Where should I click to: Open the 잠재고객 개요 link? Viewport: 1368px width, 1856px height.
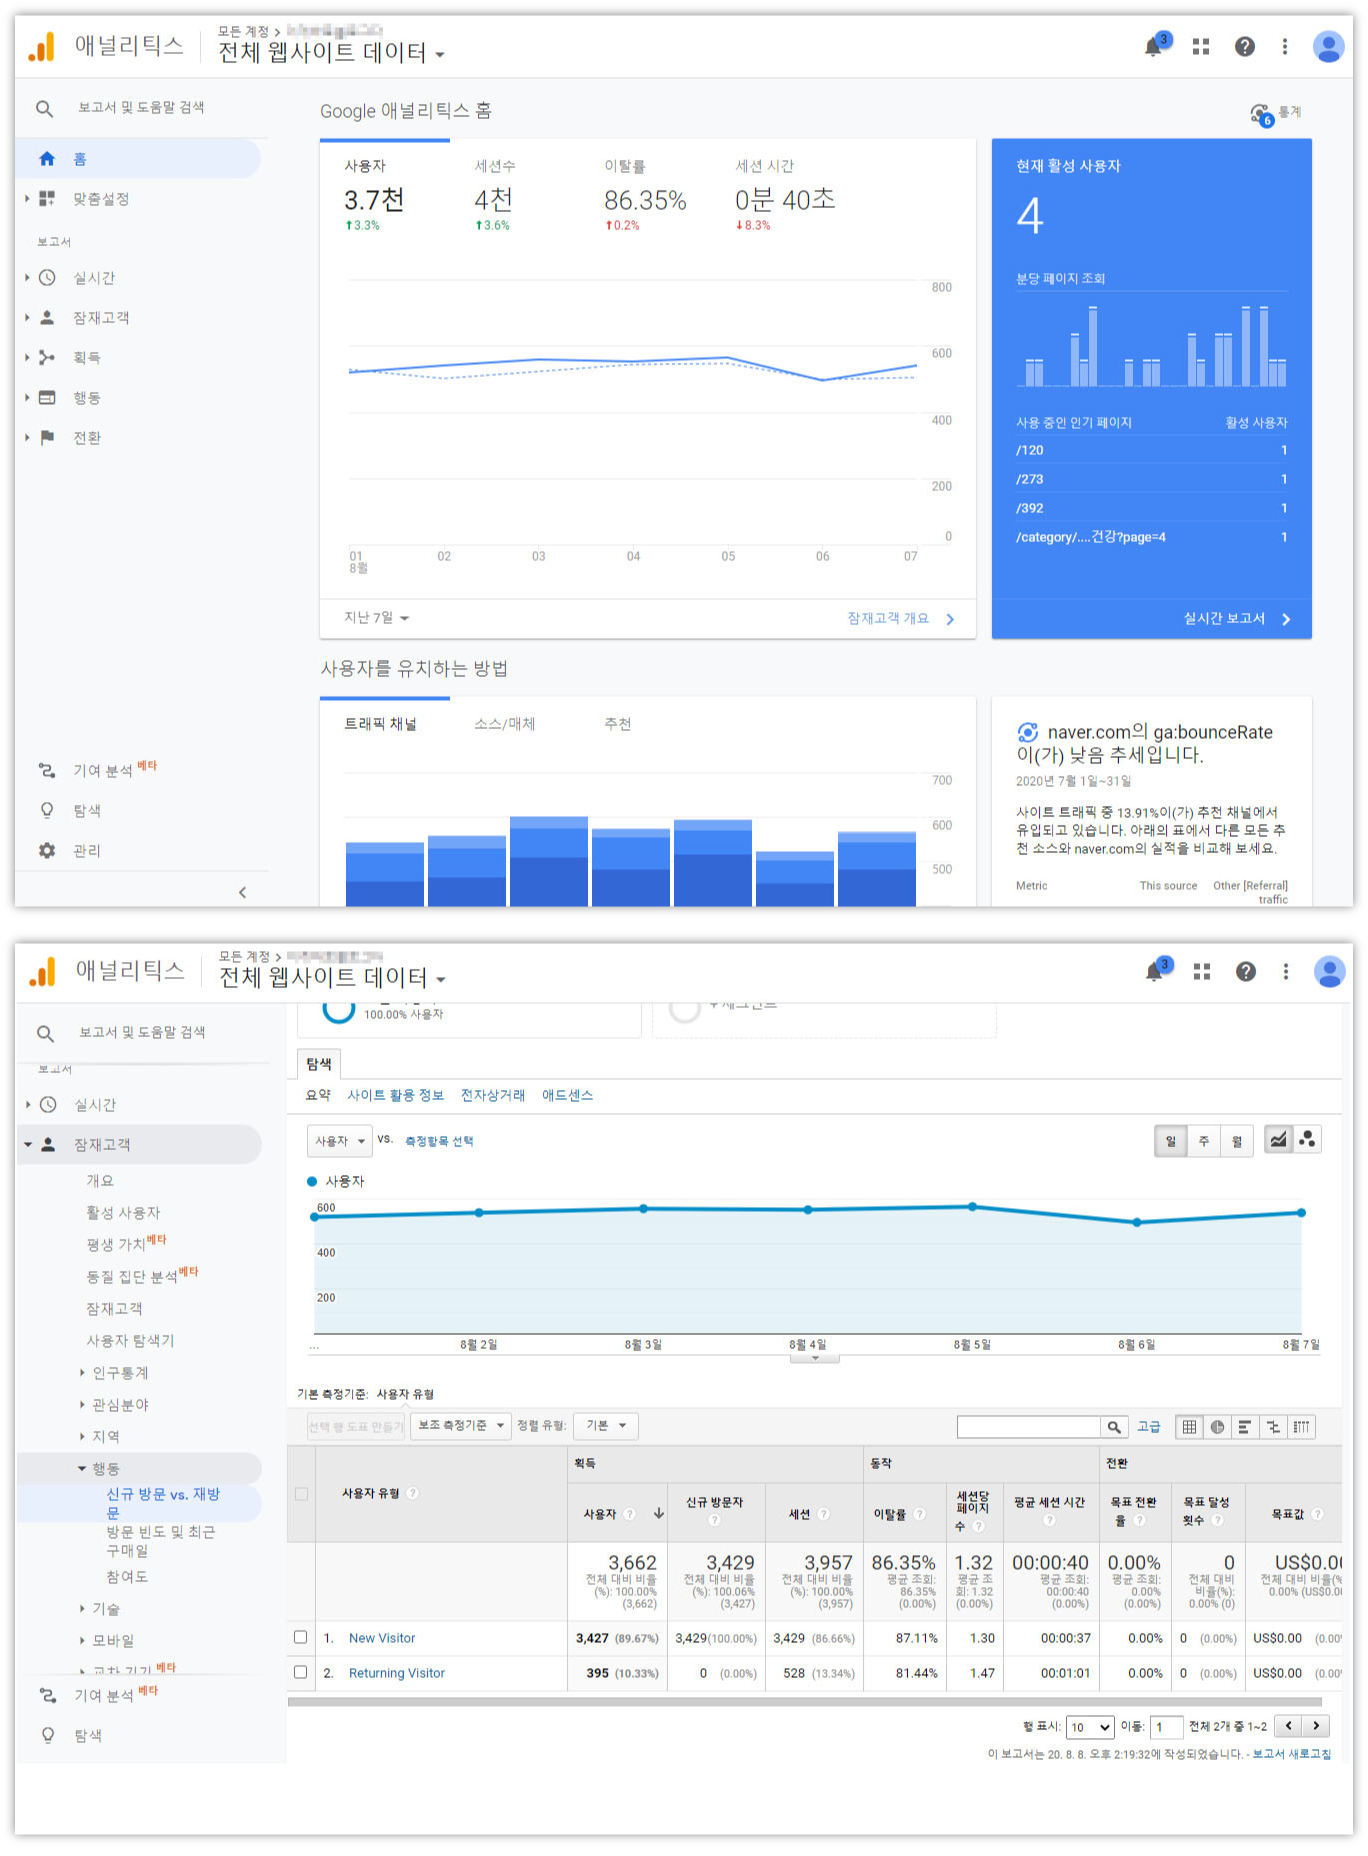pyautogui.click(x=900, y=619)
